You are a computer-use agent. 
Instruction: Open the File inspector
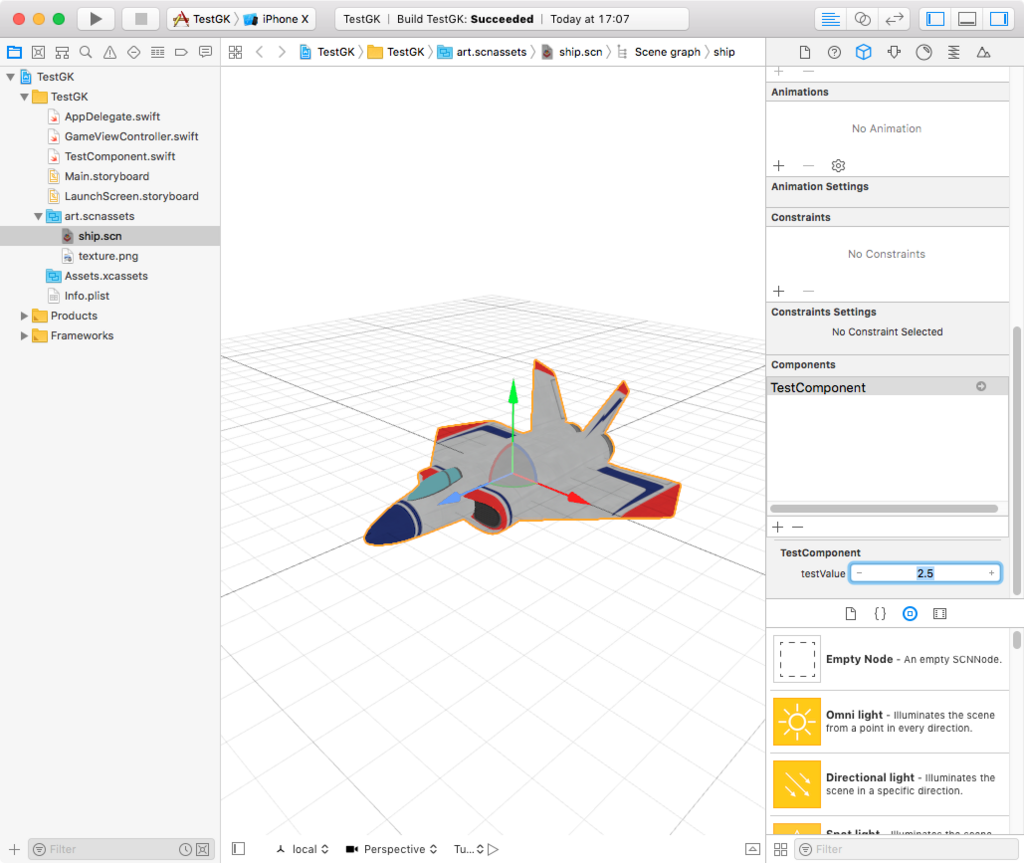pyautogui.click(x=805, y=52)
